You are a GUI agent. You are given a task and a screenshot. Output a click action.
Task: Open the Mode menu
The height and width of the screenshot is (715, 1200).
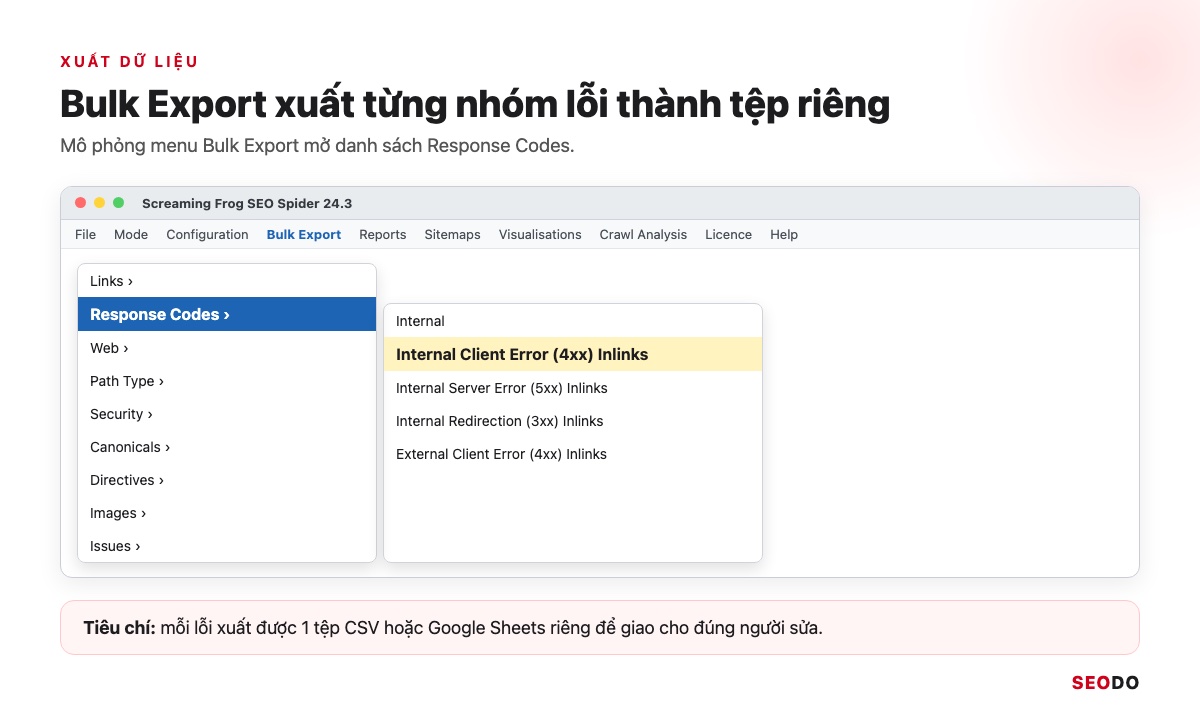click(x=131, y=234)
